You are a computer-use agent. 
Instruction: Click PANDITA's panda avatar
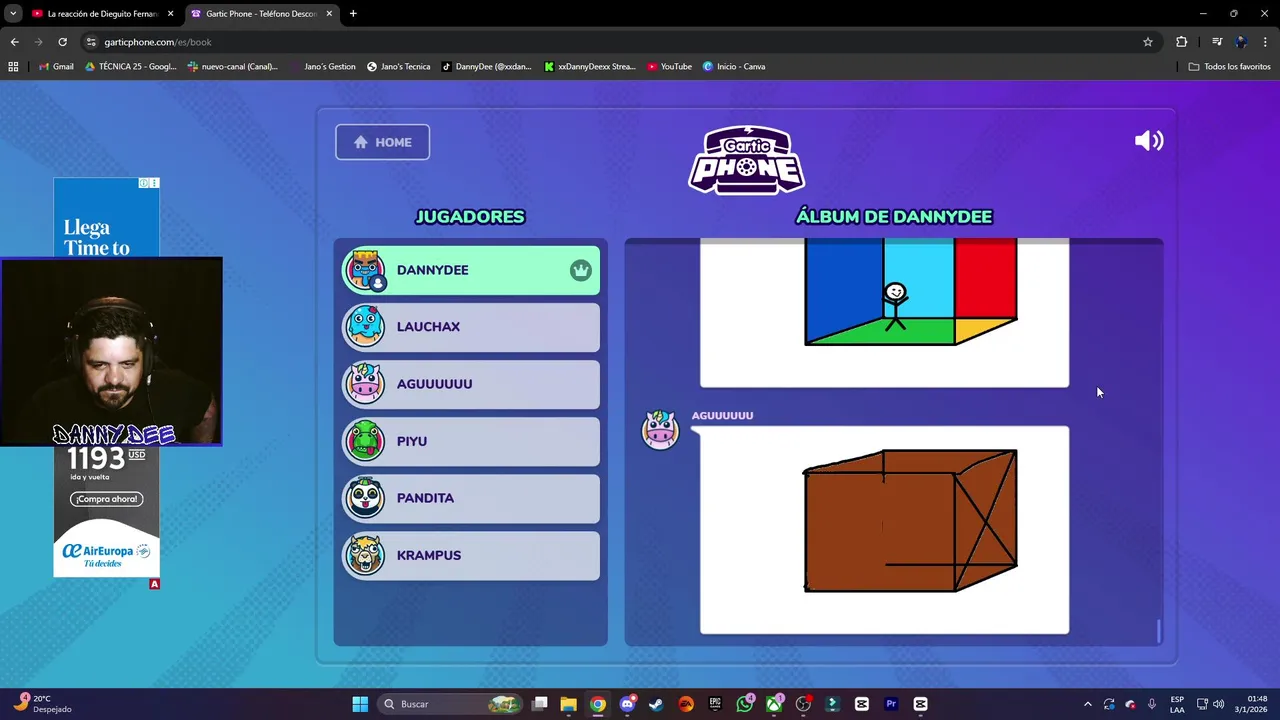(x=365, y=498)
